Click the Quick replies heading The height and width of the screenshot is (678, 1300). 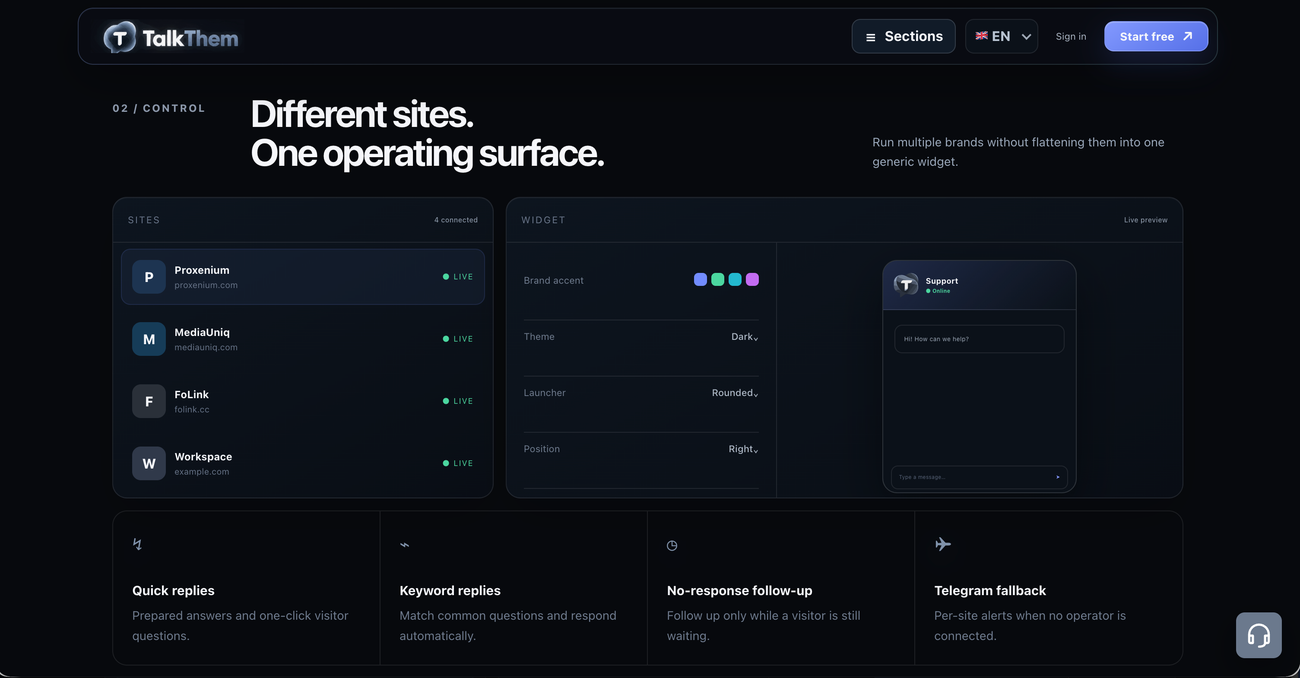coord(173,591)
